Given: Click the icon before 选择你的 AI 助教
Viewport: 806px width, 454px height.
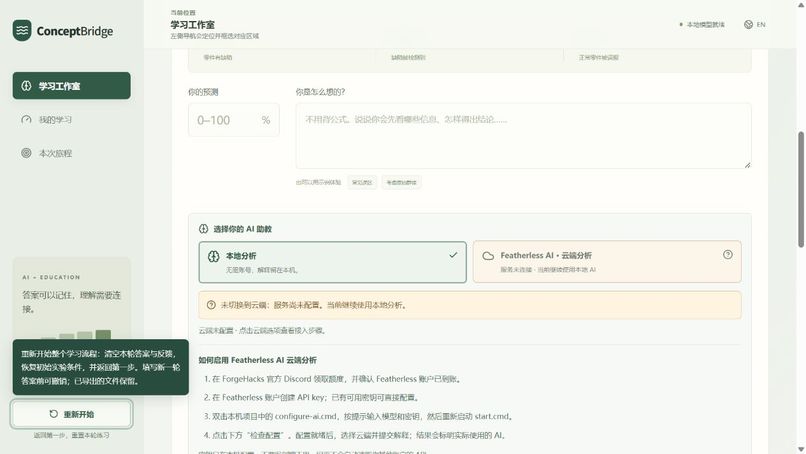Looking at the screenshot, I should click(x=204, y=229).
